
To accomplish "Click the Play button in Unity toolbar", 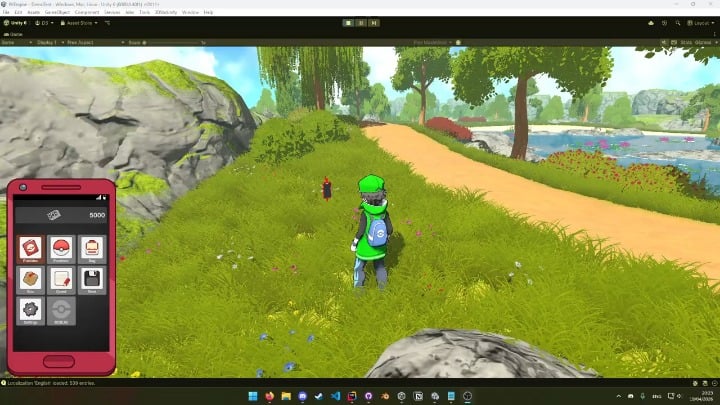I will click(x=348, y=23).
